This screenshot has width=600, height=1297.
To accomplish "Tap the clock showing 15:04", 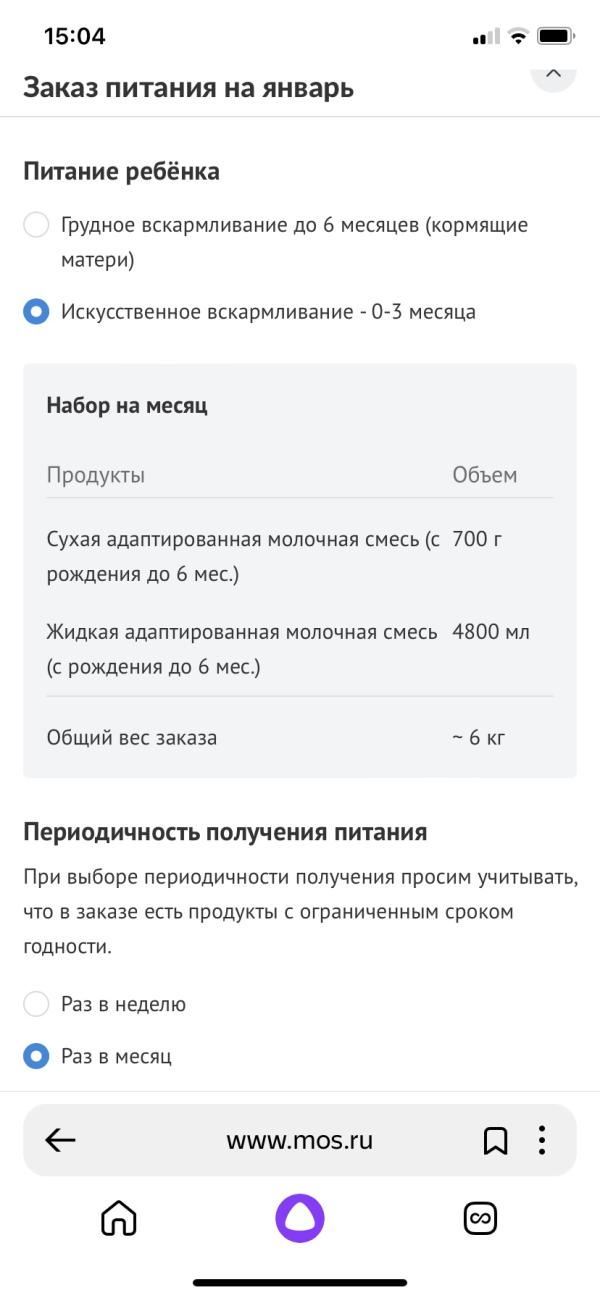I will click(75, 37).
